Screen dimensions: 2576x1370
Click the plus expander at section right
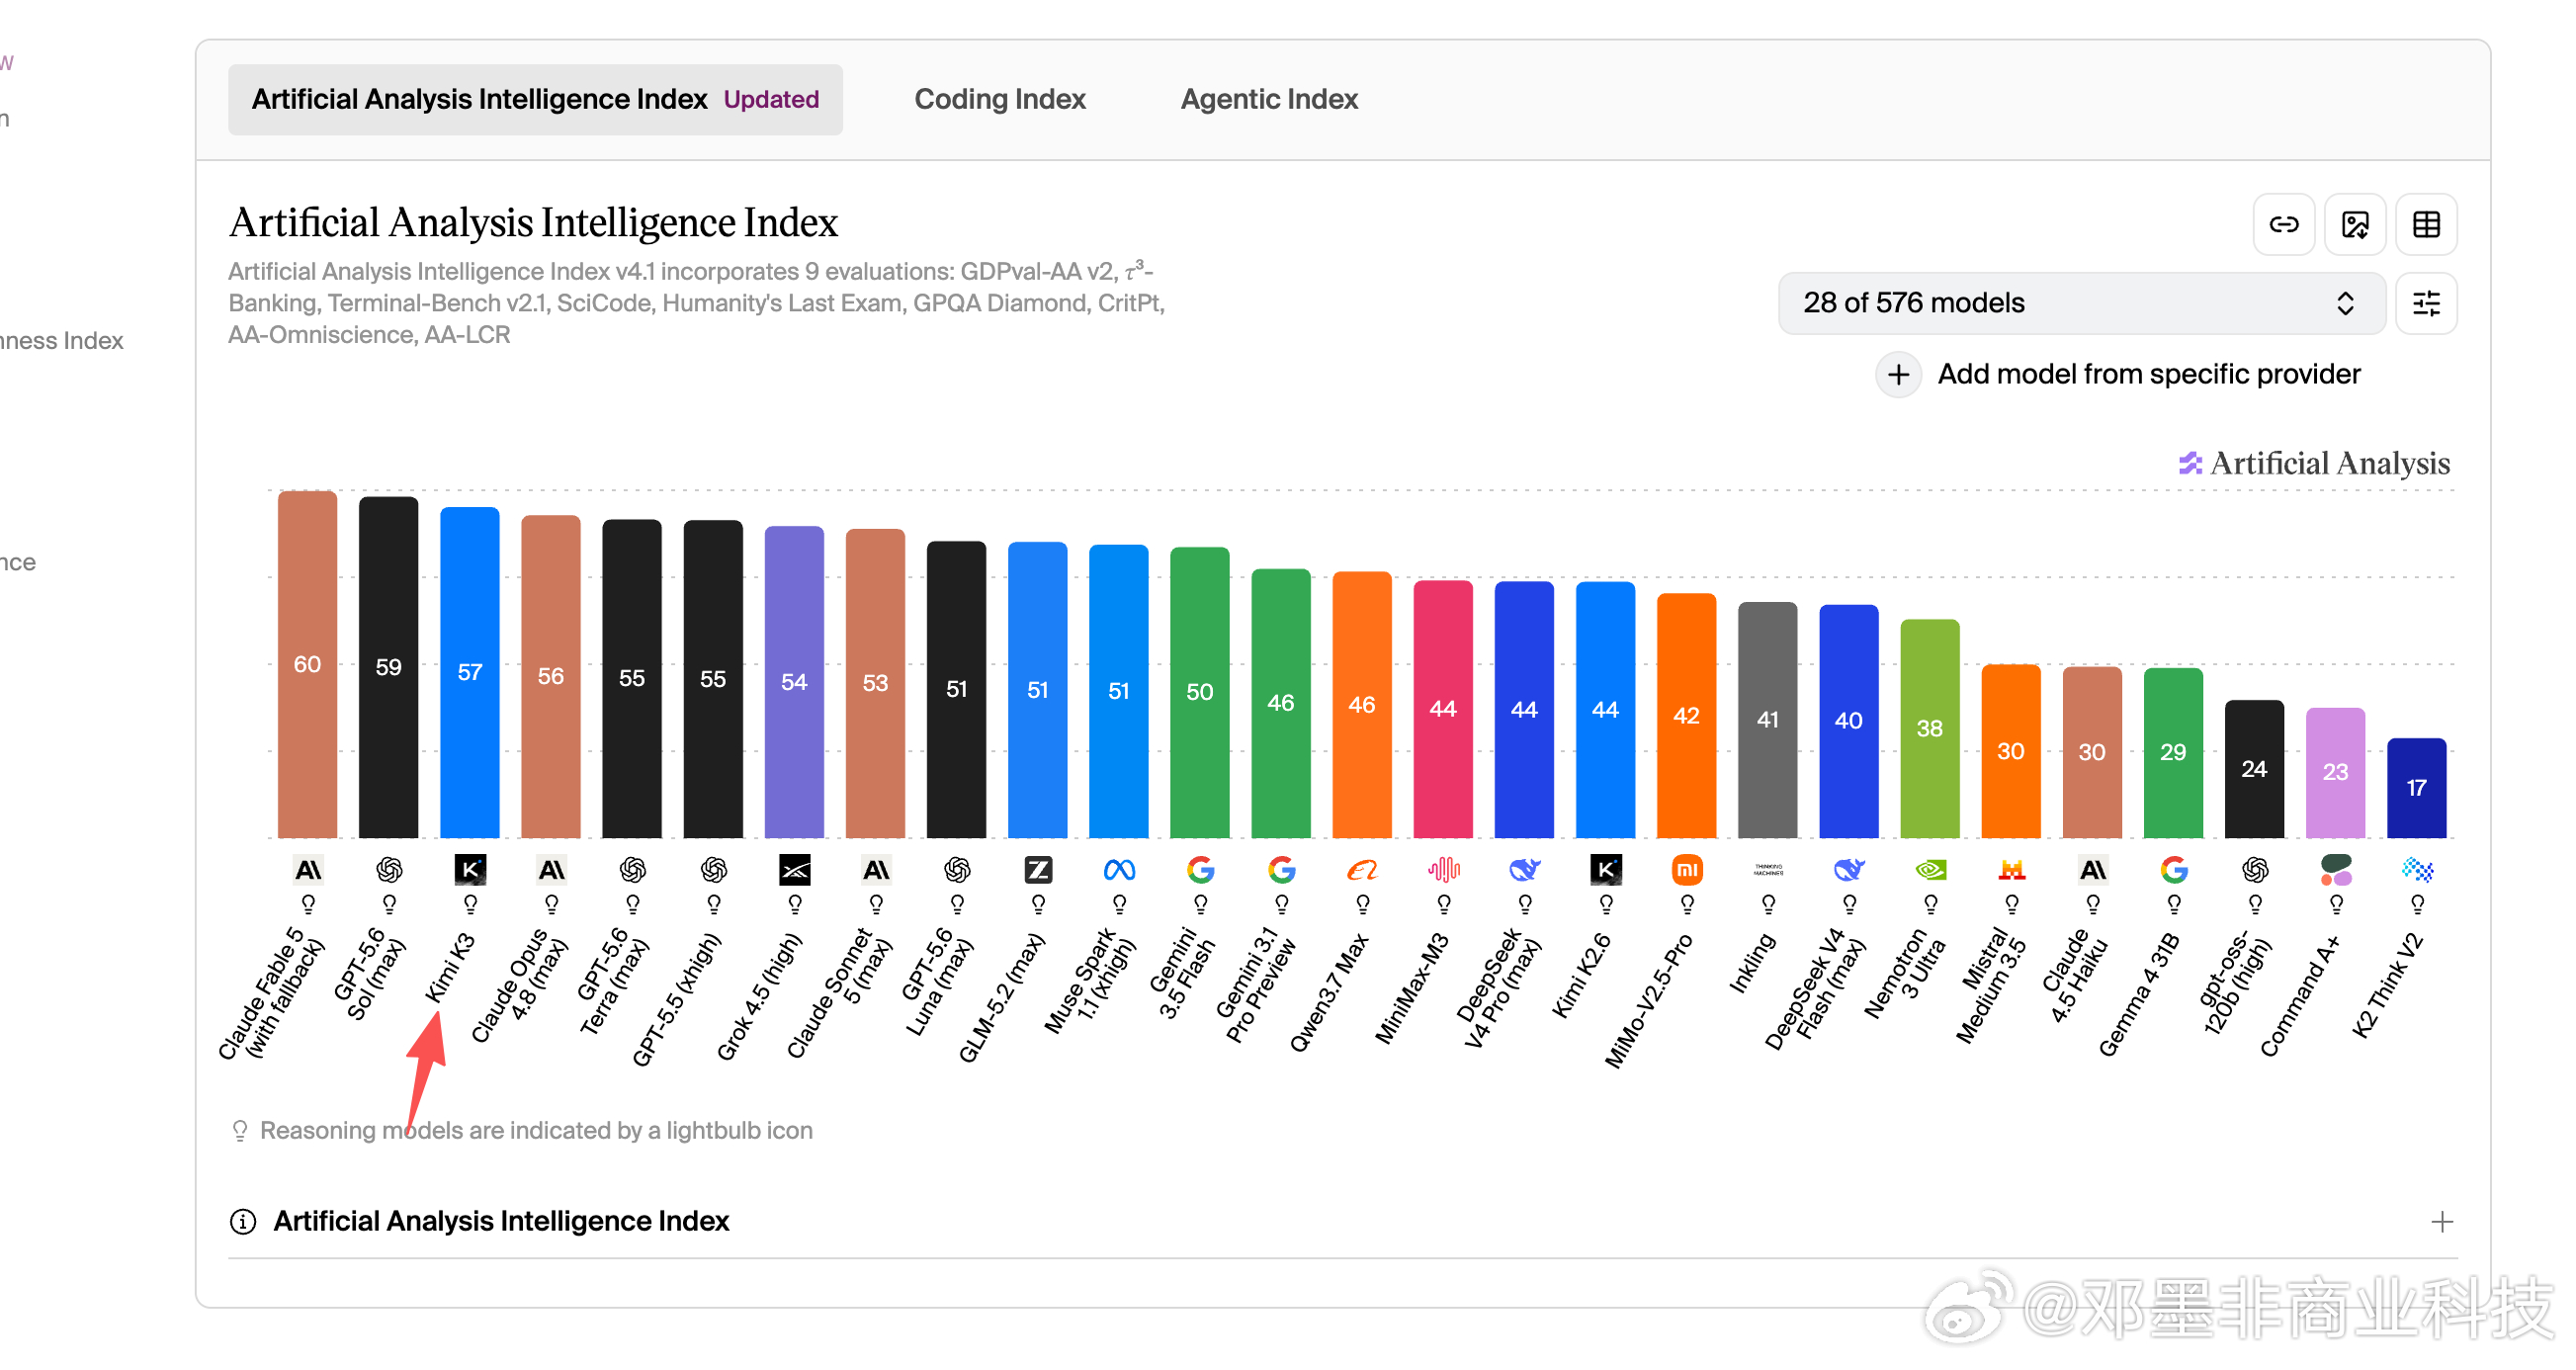(2442, 1221)
